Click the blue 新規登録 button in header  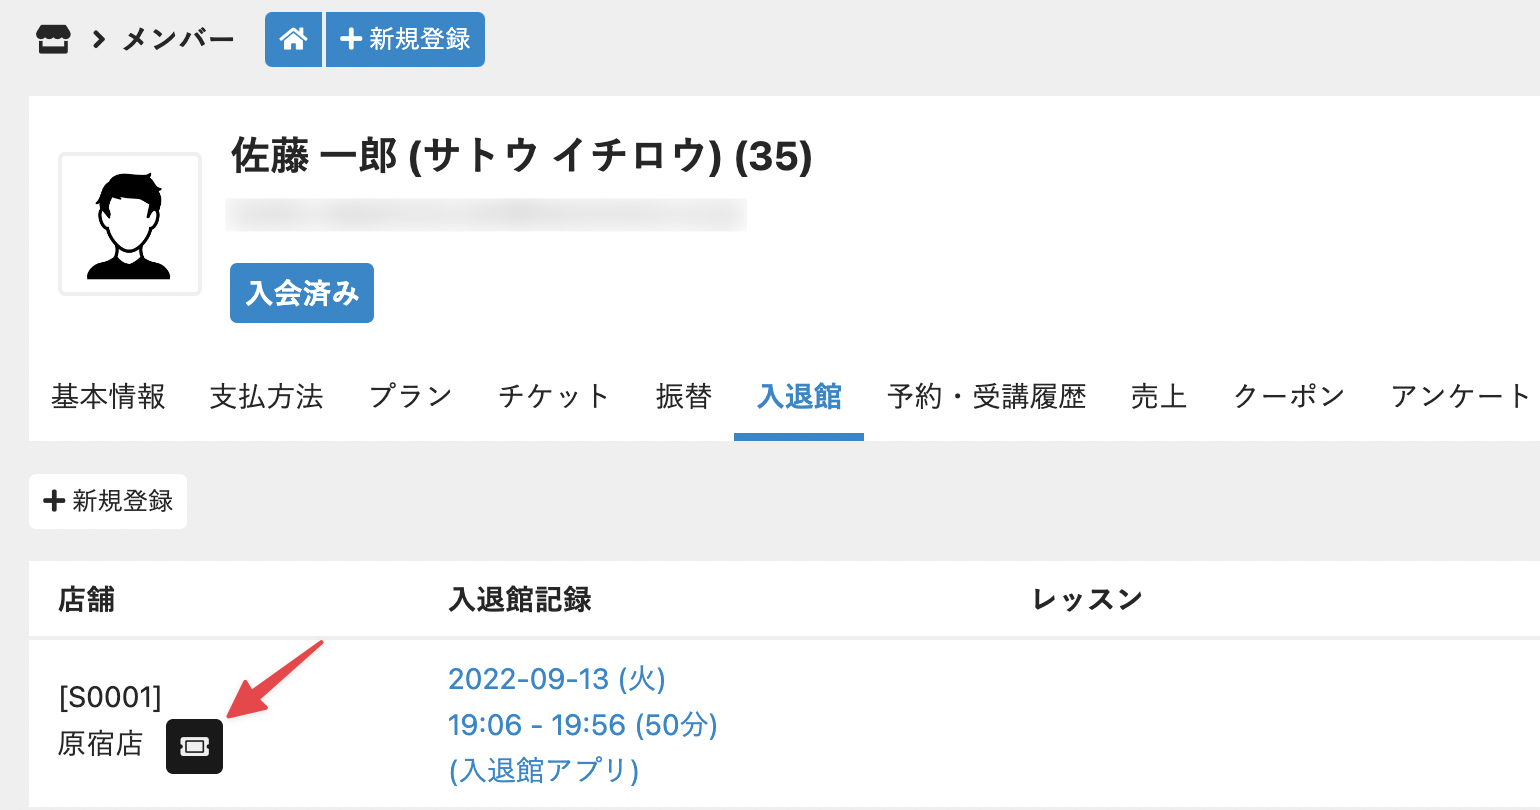(405, 40)
